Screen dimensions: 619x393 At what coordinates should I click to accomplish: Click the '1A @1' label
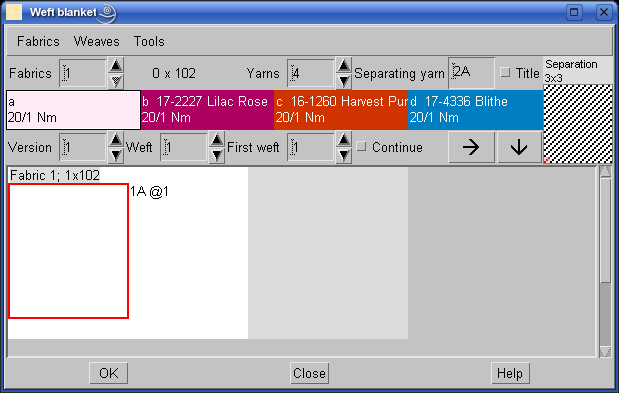149,192
